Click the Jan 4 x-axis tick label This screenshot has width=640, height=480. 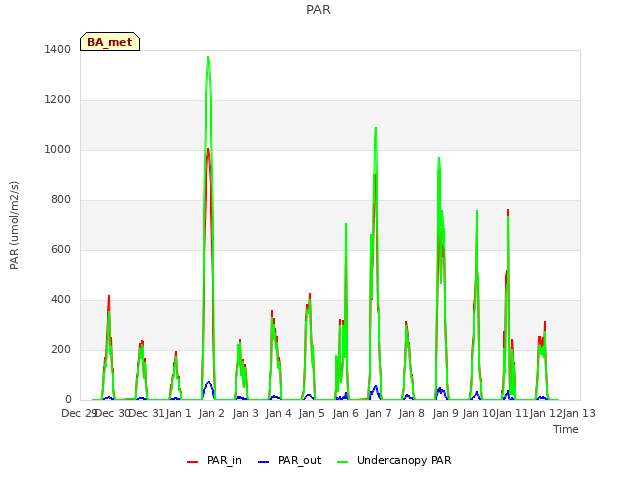278,413
